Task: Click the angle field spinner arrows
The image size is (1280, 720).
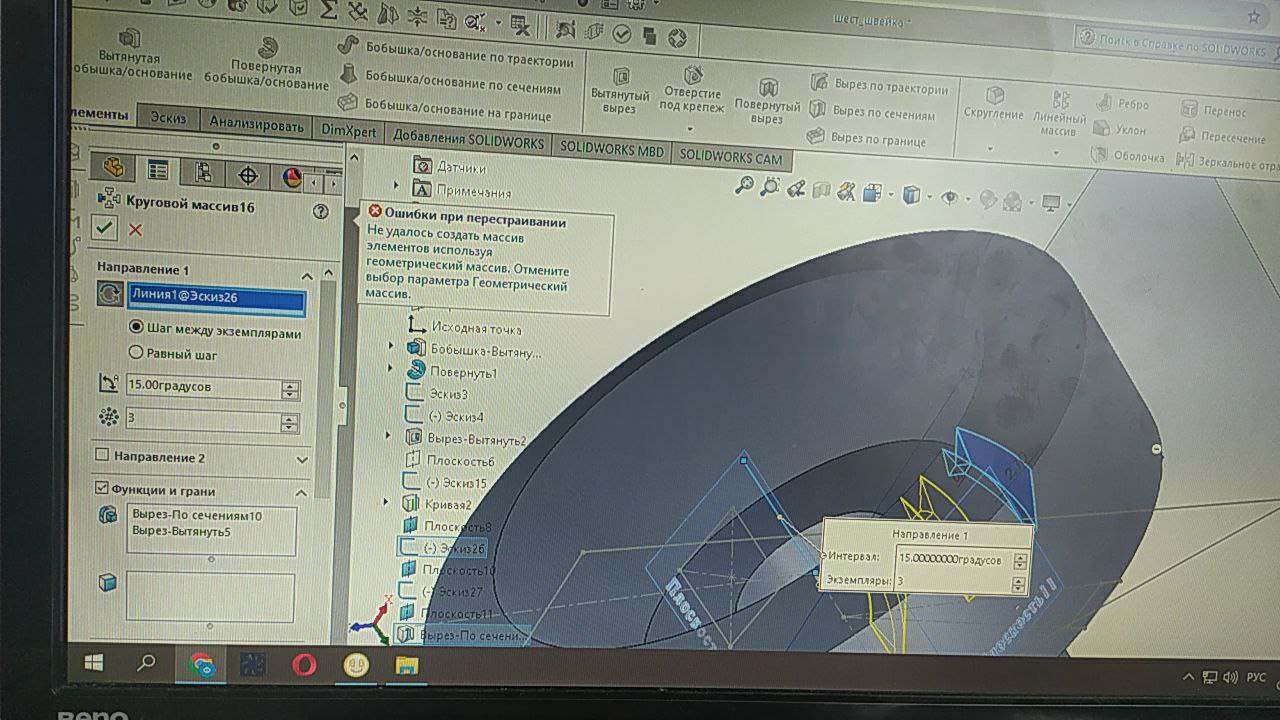Action: tap(290, 392)
